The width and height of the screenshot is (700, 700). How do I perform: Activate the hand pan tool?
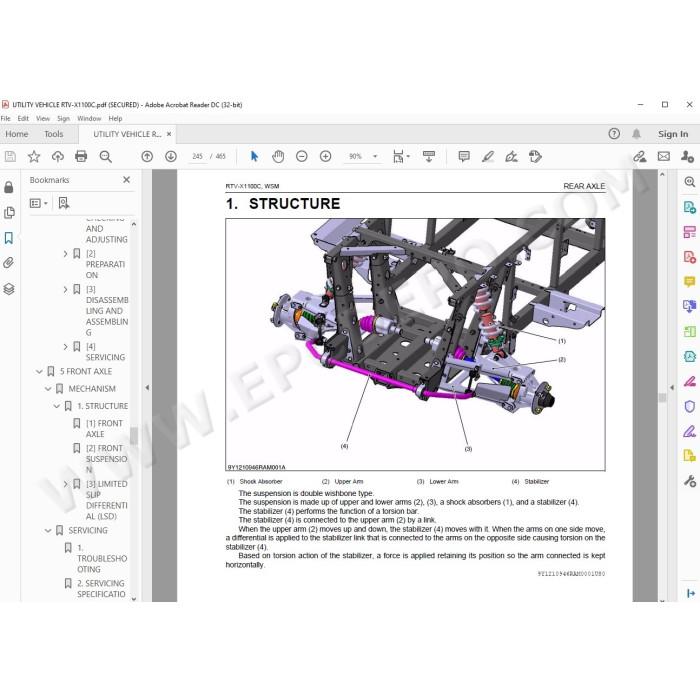[278, 156]
